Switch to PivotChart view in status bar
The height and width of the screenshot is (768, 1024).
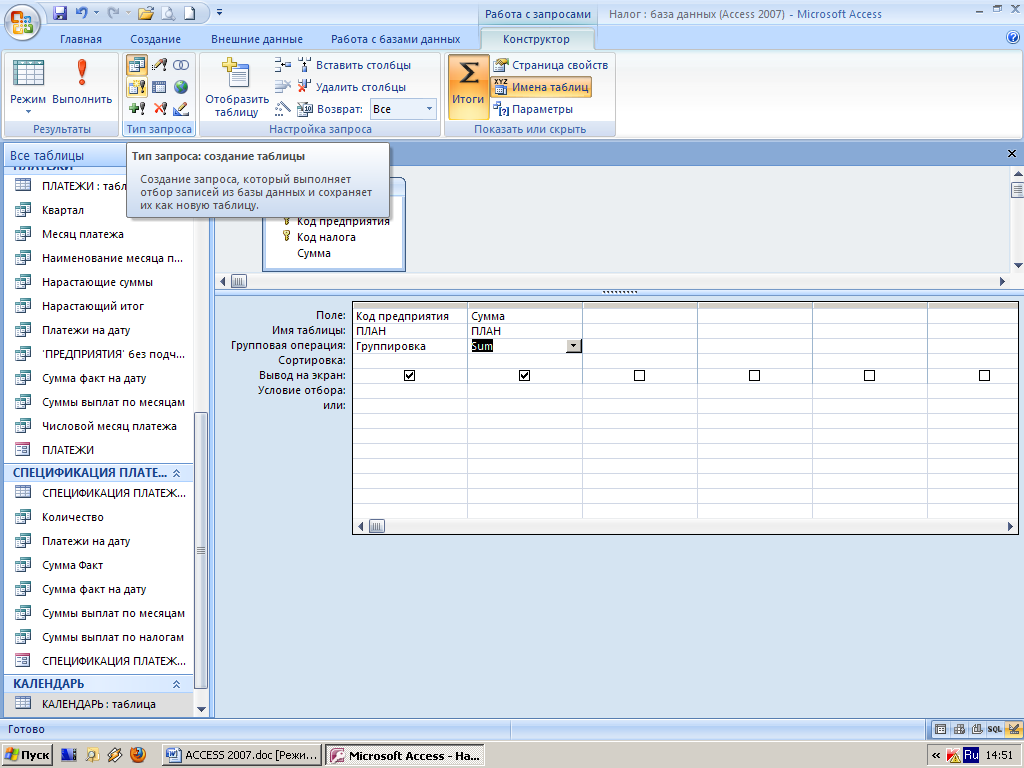point(977,729)
